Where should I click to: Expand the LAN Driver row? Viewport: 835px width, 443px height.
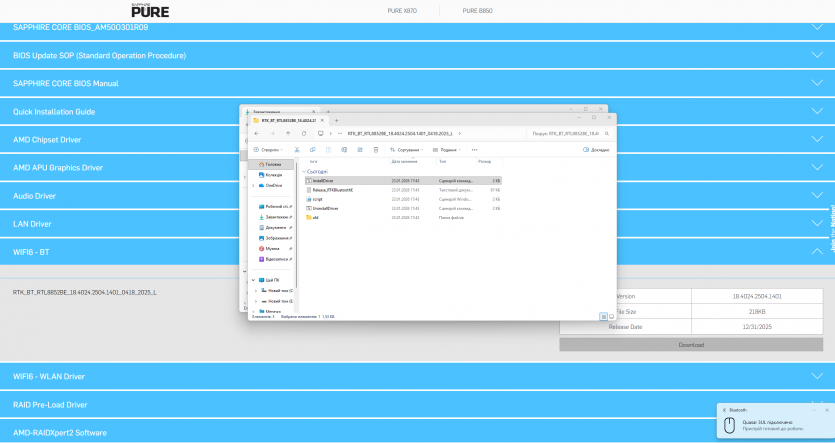point(816,224)
